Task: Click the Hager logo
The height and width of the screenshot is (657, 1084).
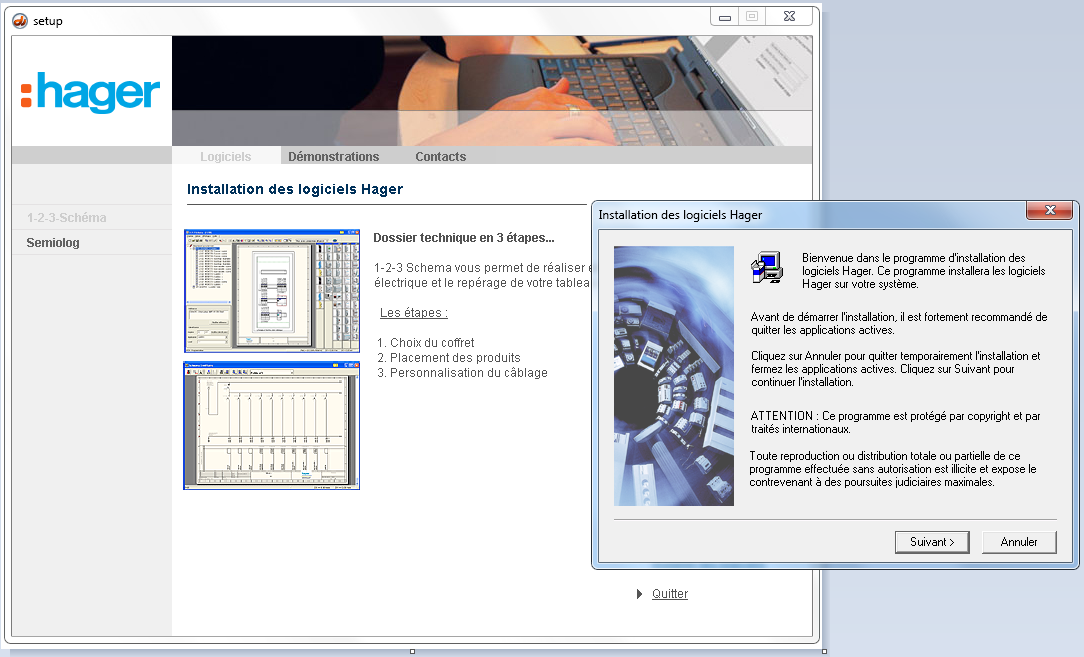Action: click(91, 93)
